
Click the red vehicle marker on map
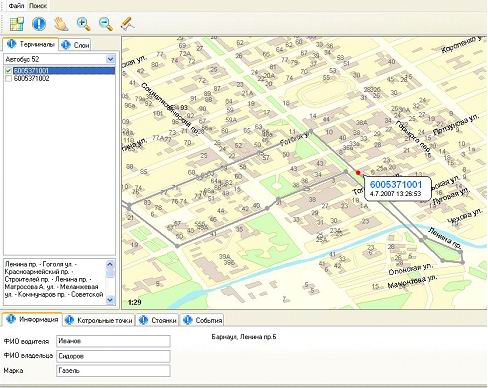tap(358, 173)
